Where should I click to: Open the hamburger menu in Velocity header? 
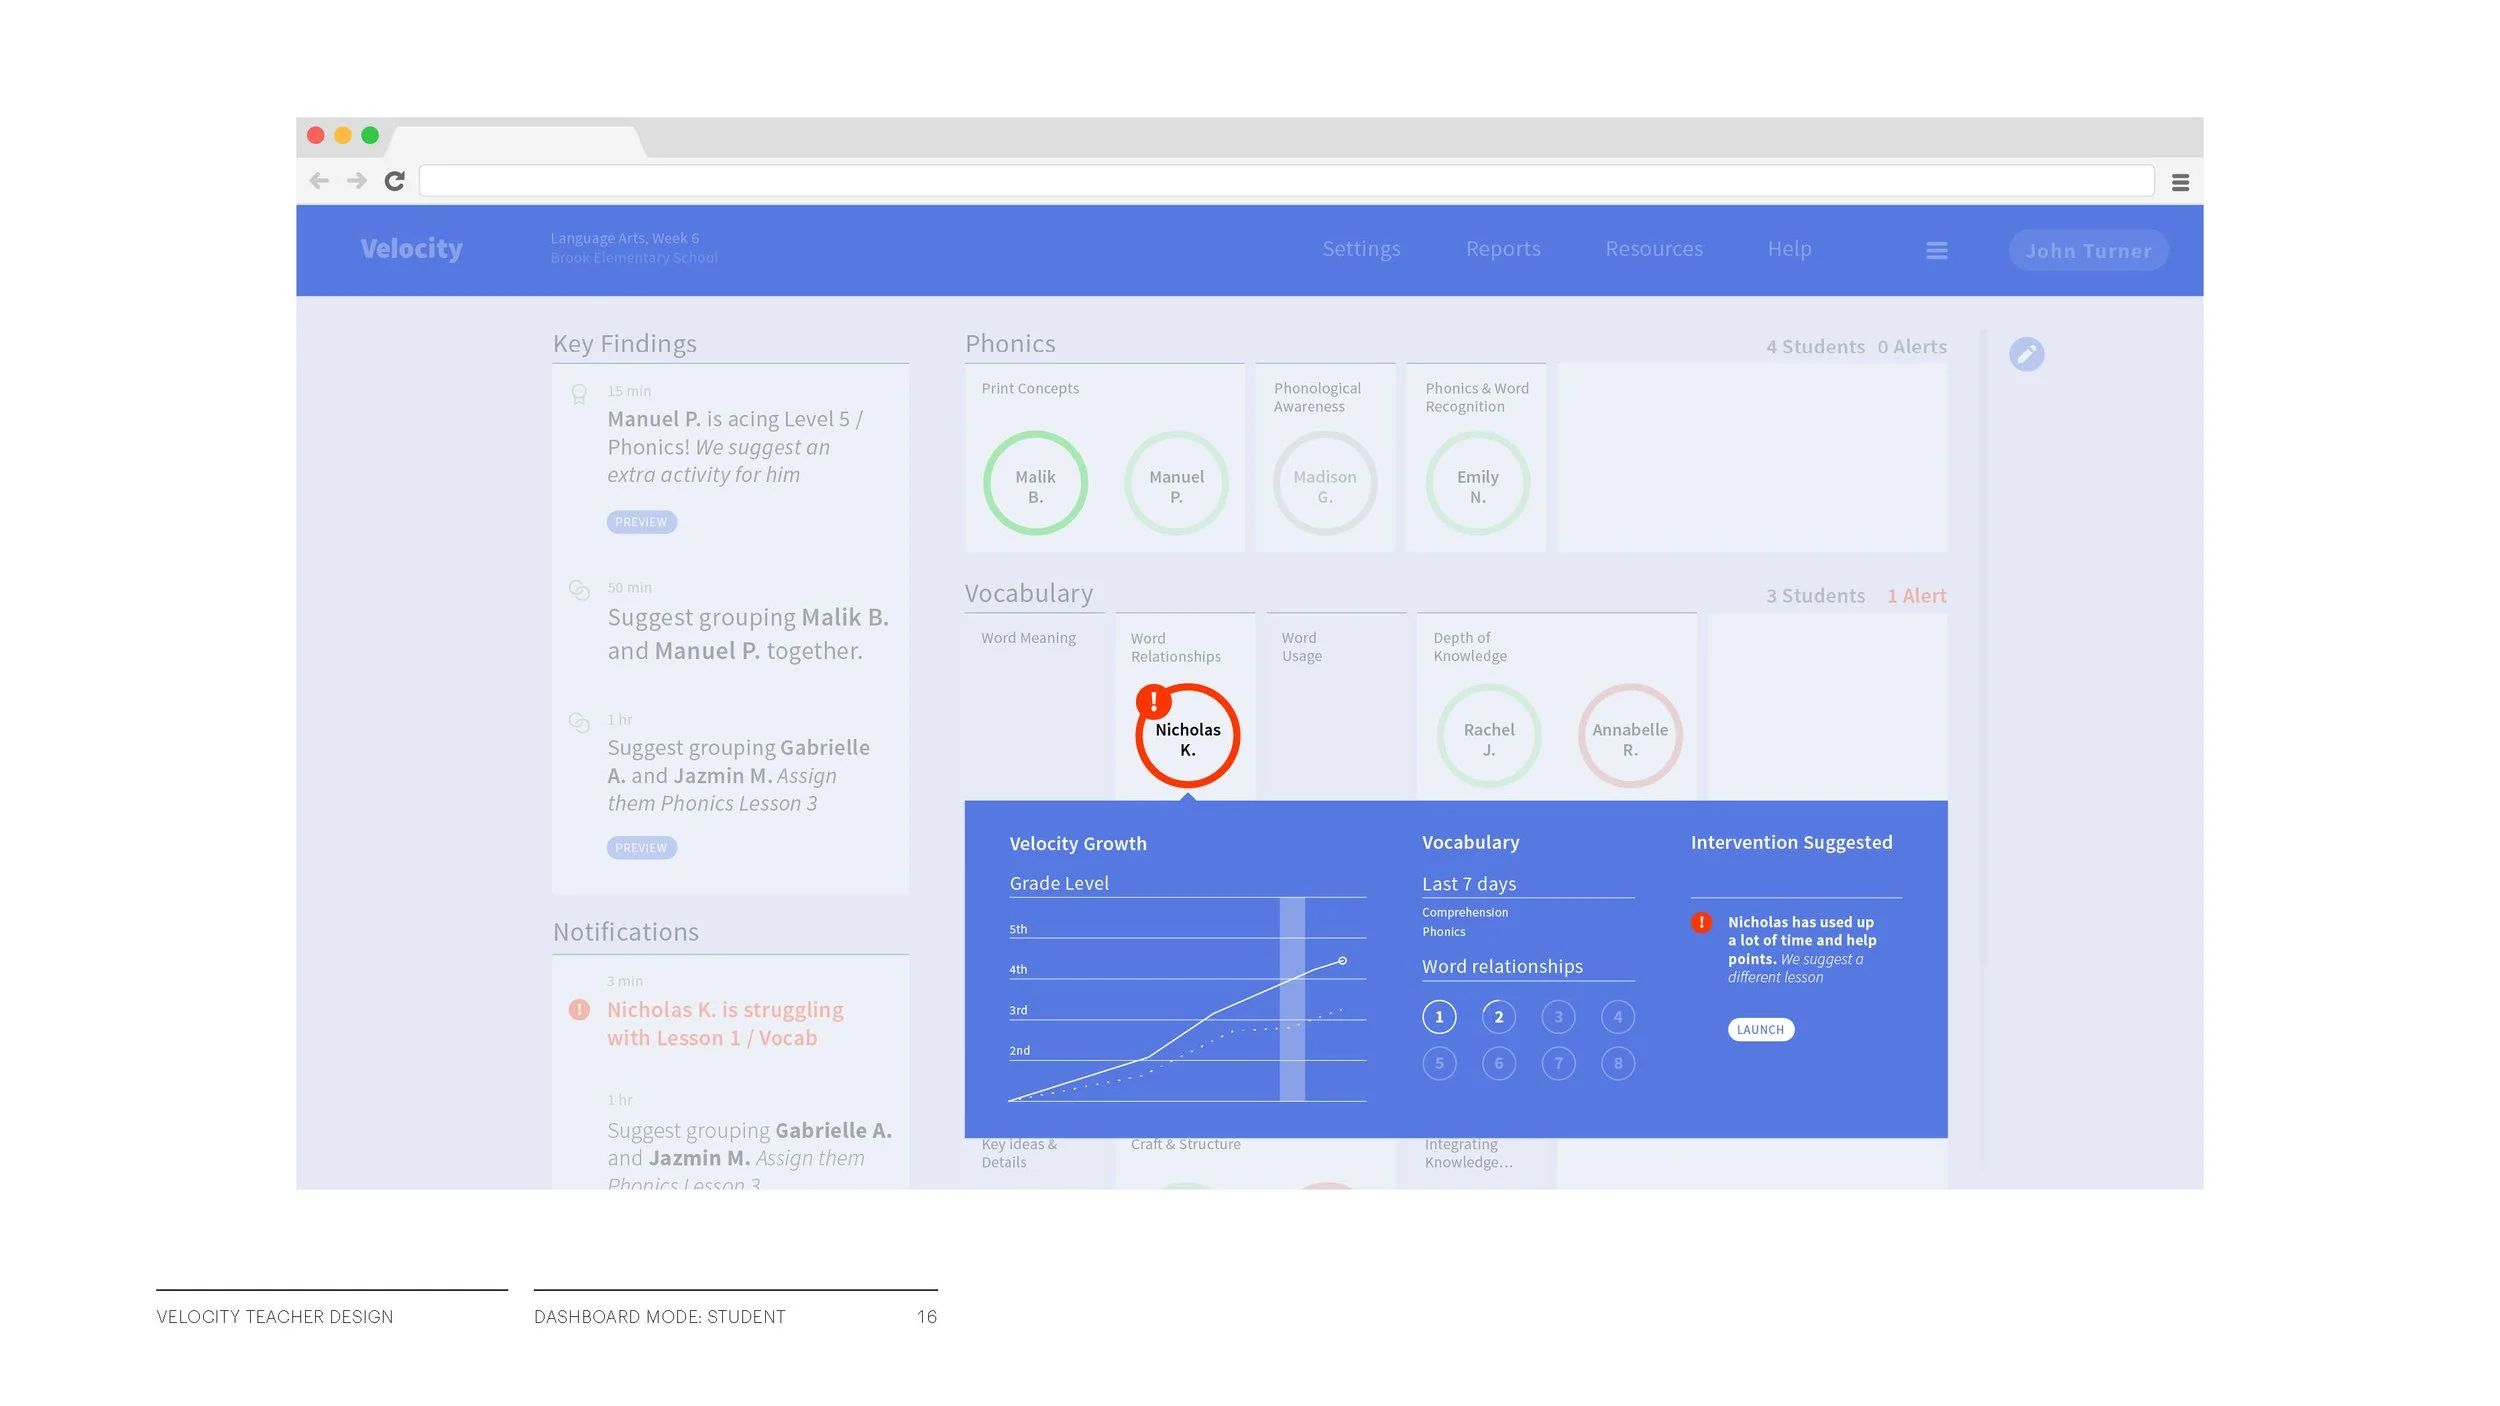click(x=1936, y=251)
